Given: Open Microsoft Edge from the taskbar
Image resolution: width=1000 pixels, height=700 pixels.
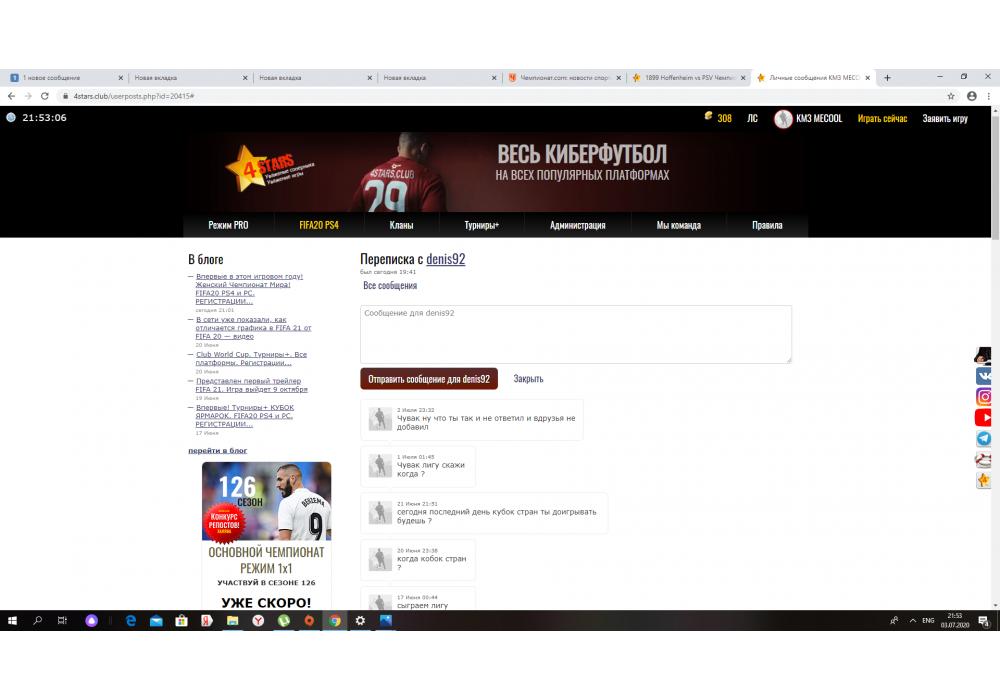Looking at the screenshot, I should point(131,620).
